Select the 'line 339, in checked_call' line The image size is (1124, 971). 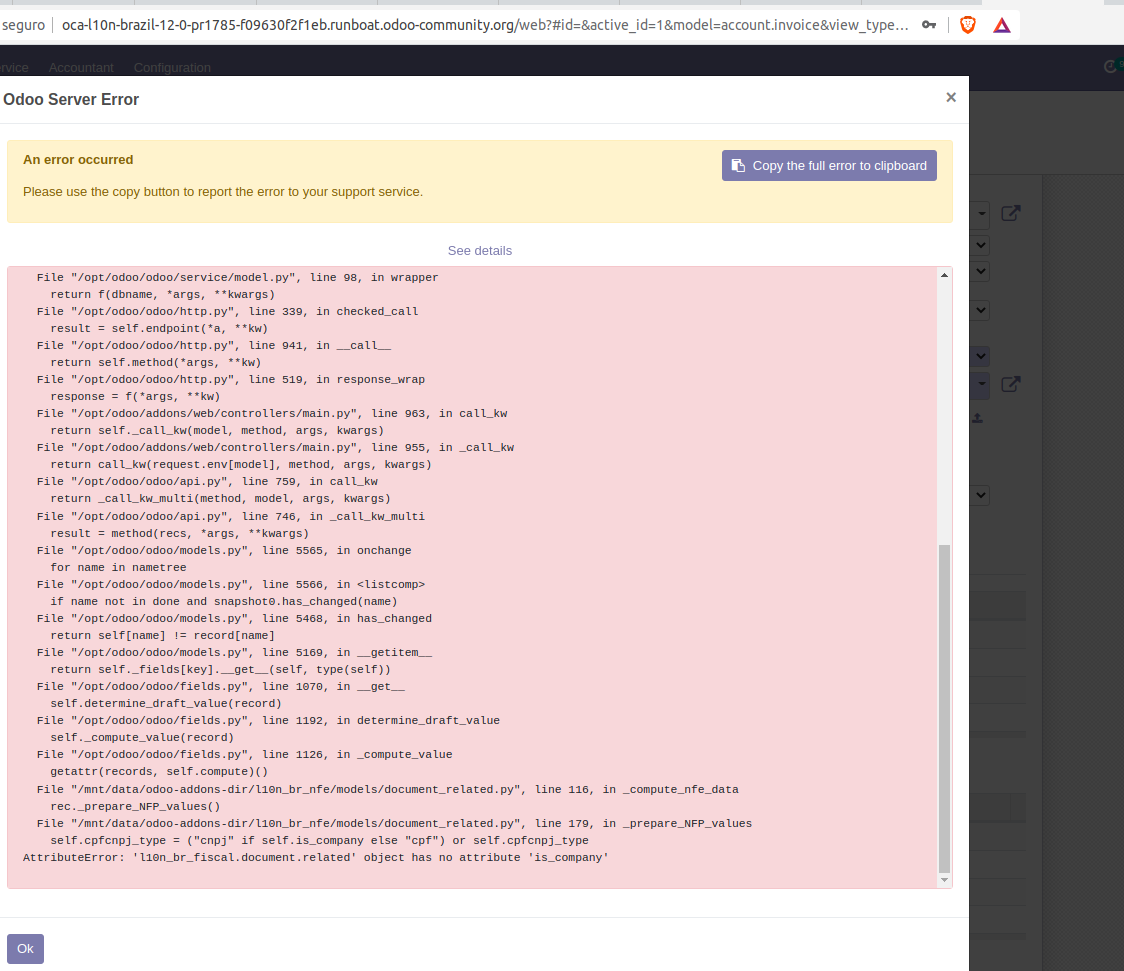coord(227,312)
